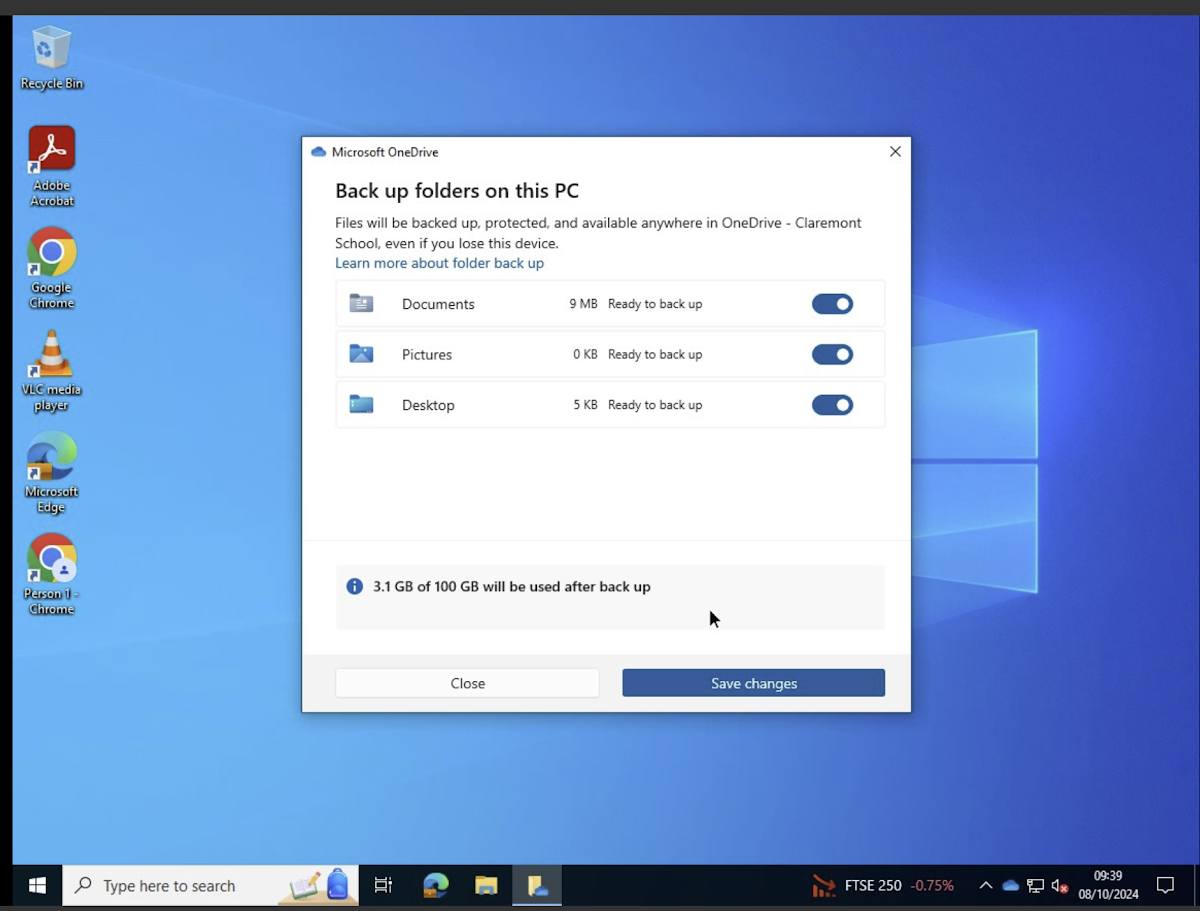Click the OneDrive cloud icon in dialog title
This screenshot has width=1200, height=911.
tap(319, 152)
